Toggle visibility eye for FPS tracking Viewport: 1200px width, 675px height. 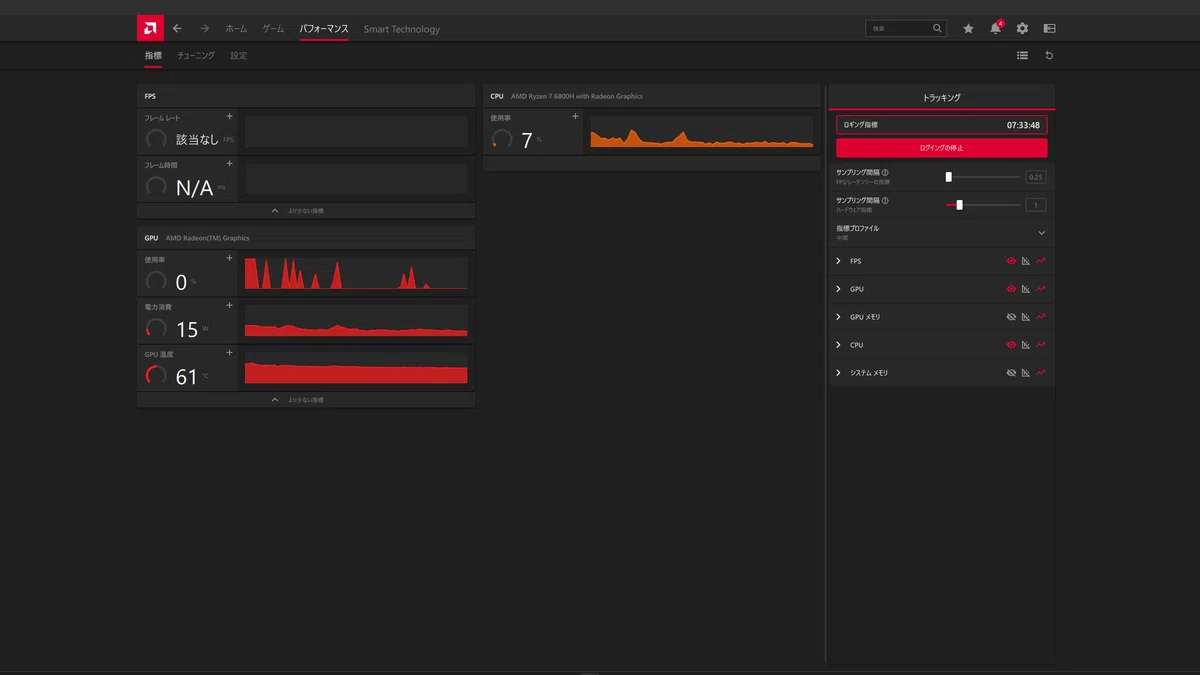(x=1011, y=261)
